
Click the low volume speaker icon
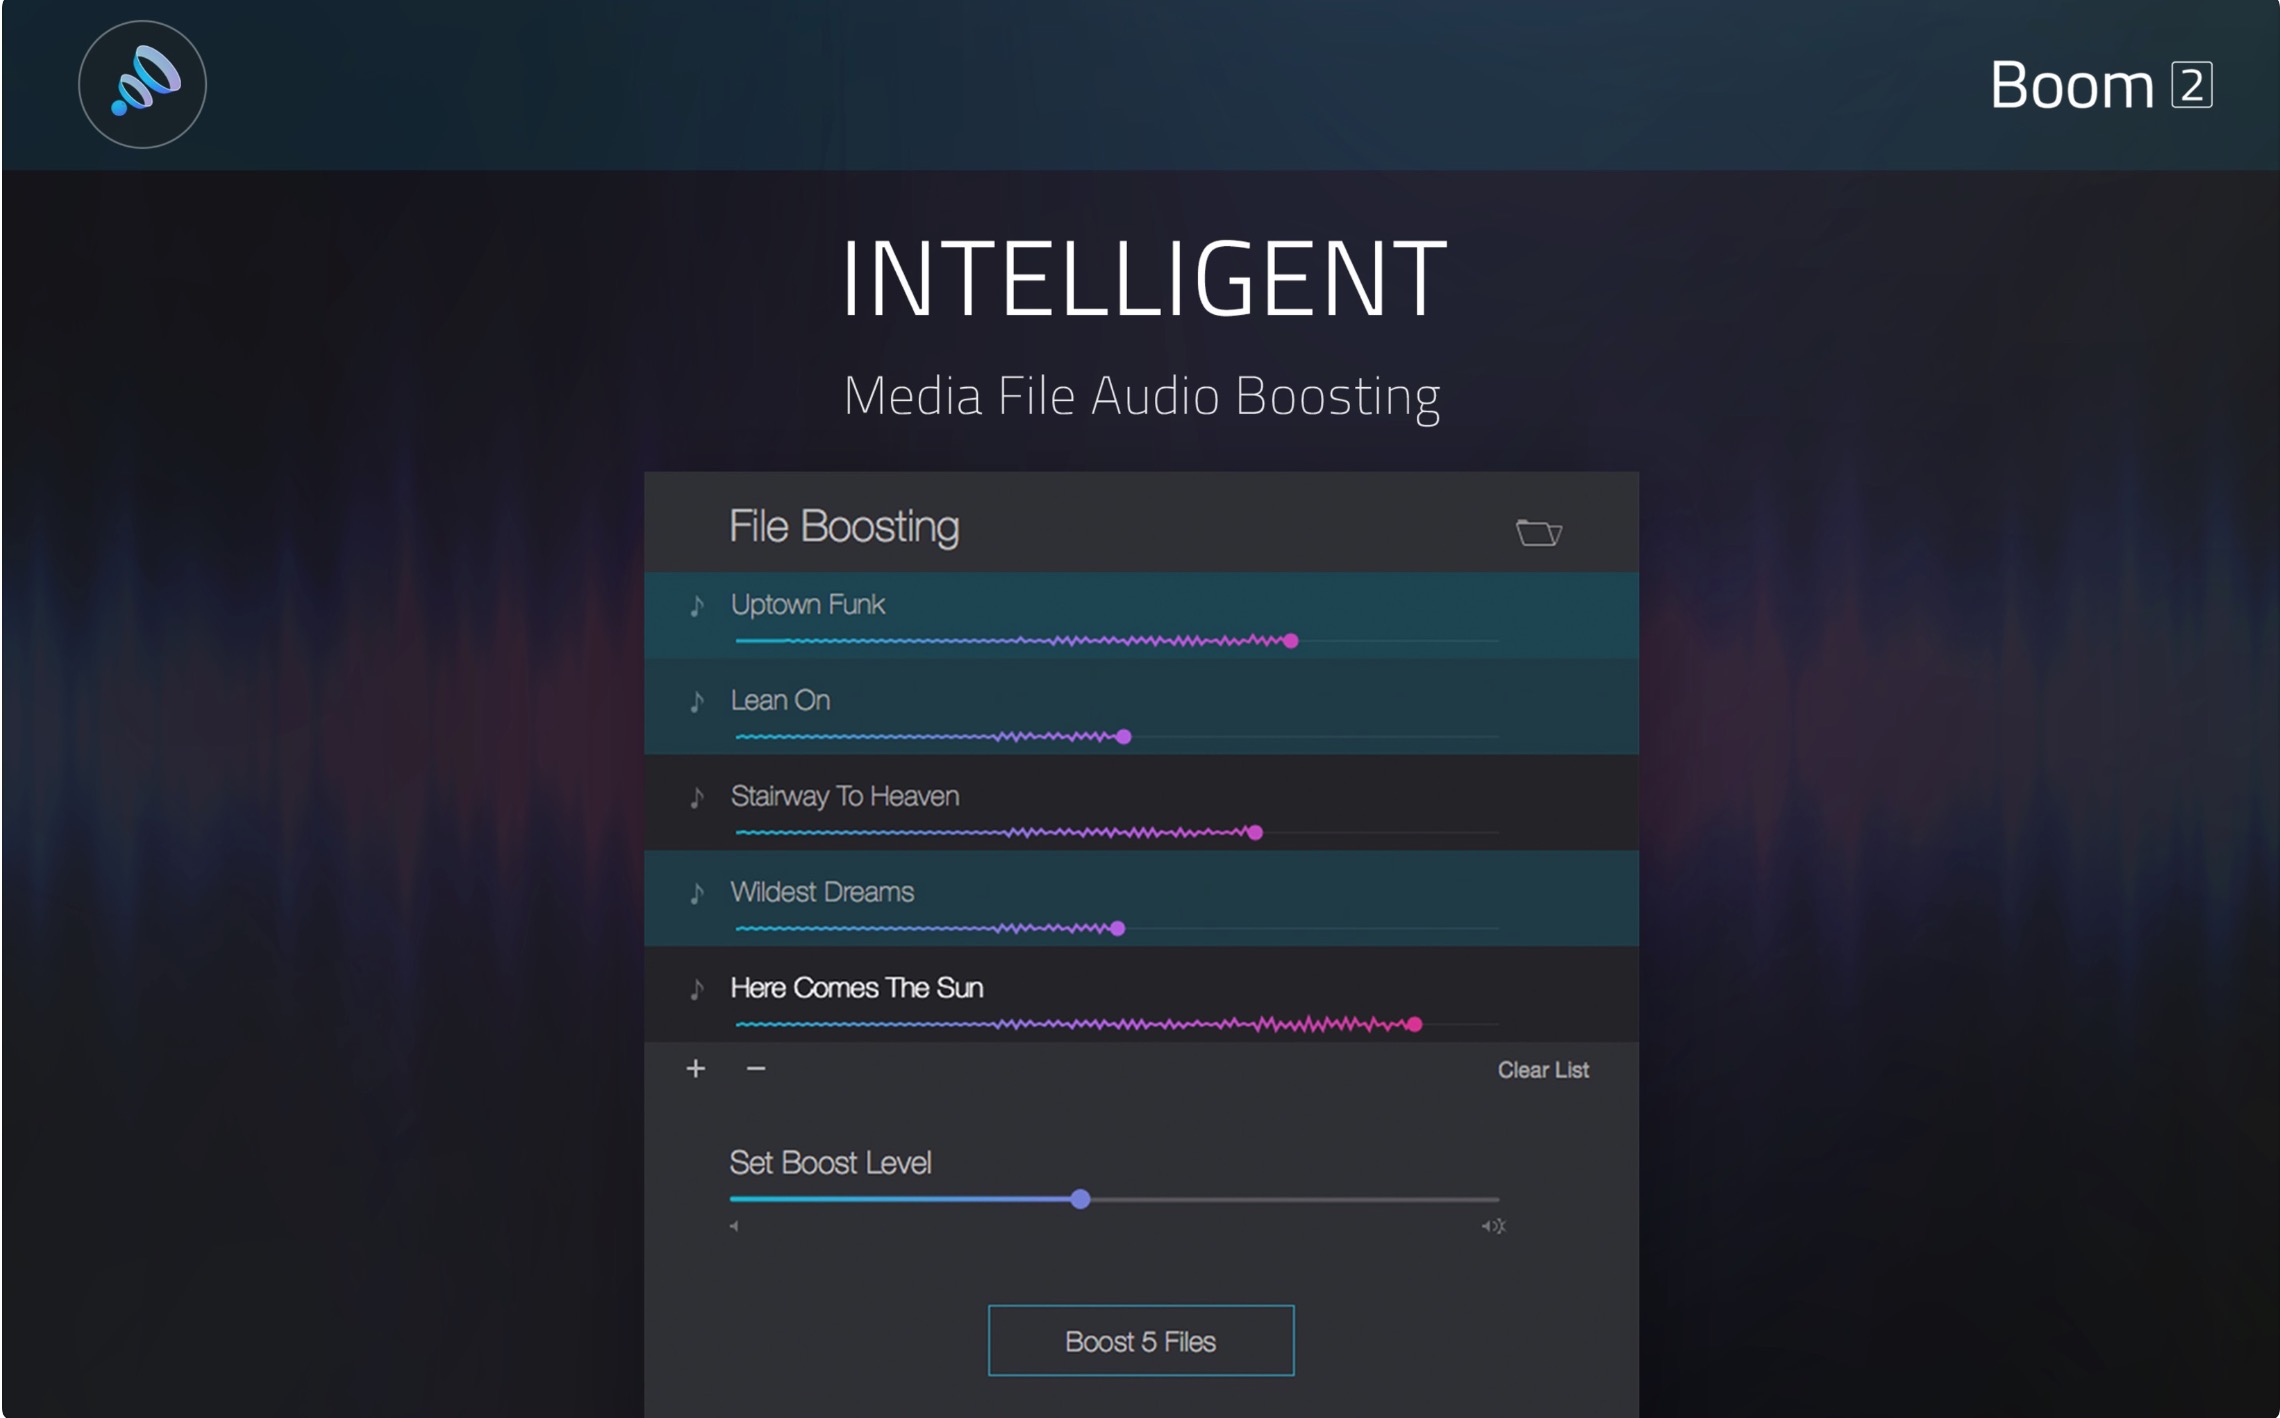[734, 1226]
